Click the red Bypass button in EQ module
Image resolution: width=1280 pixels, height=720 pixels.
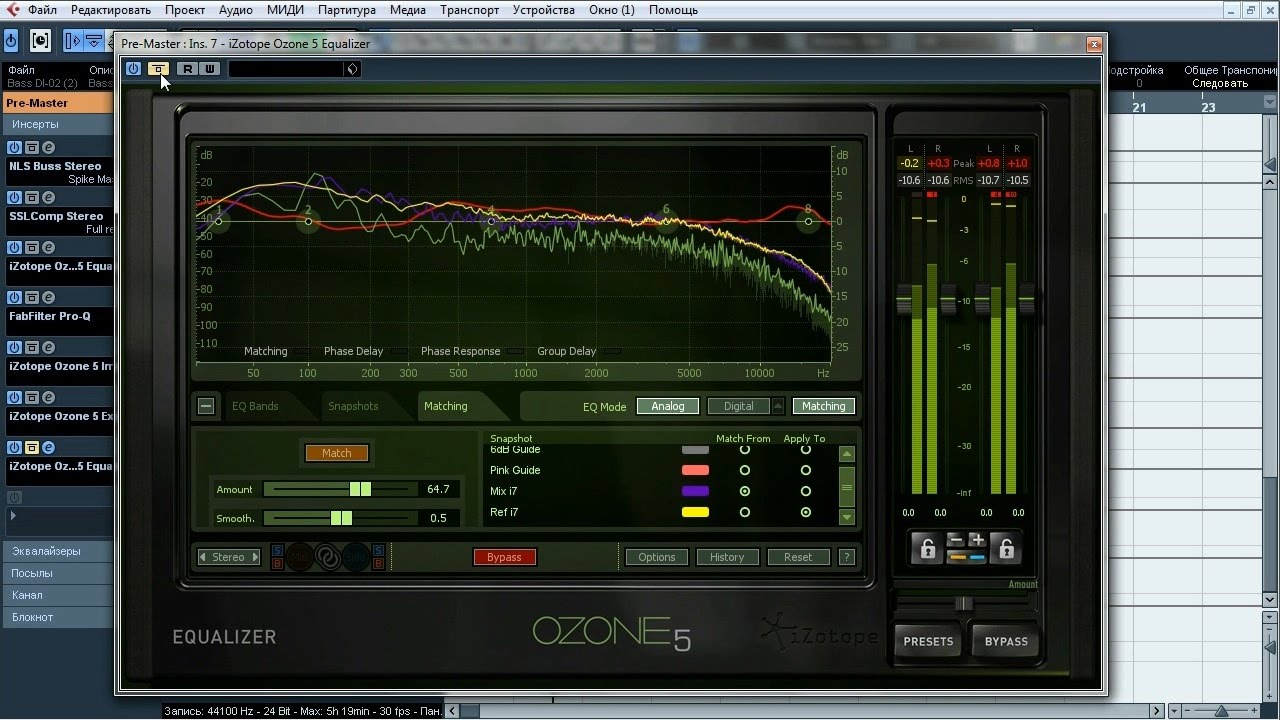coord(504,557)
